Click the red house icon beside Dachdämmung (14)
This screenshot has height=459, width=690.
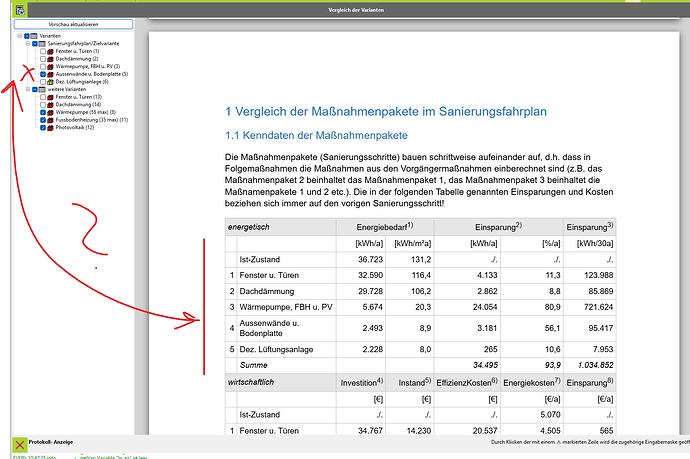[x=50, y=104]
